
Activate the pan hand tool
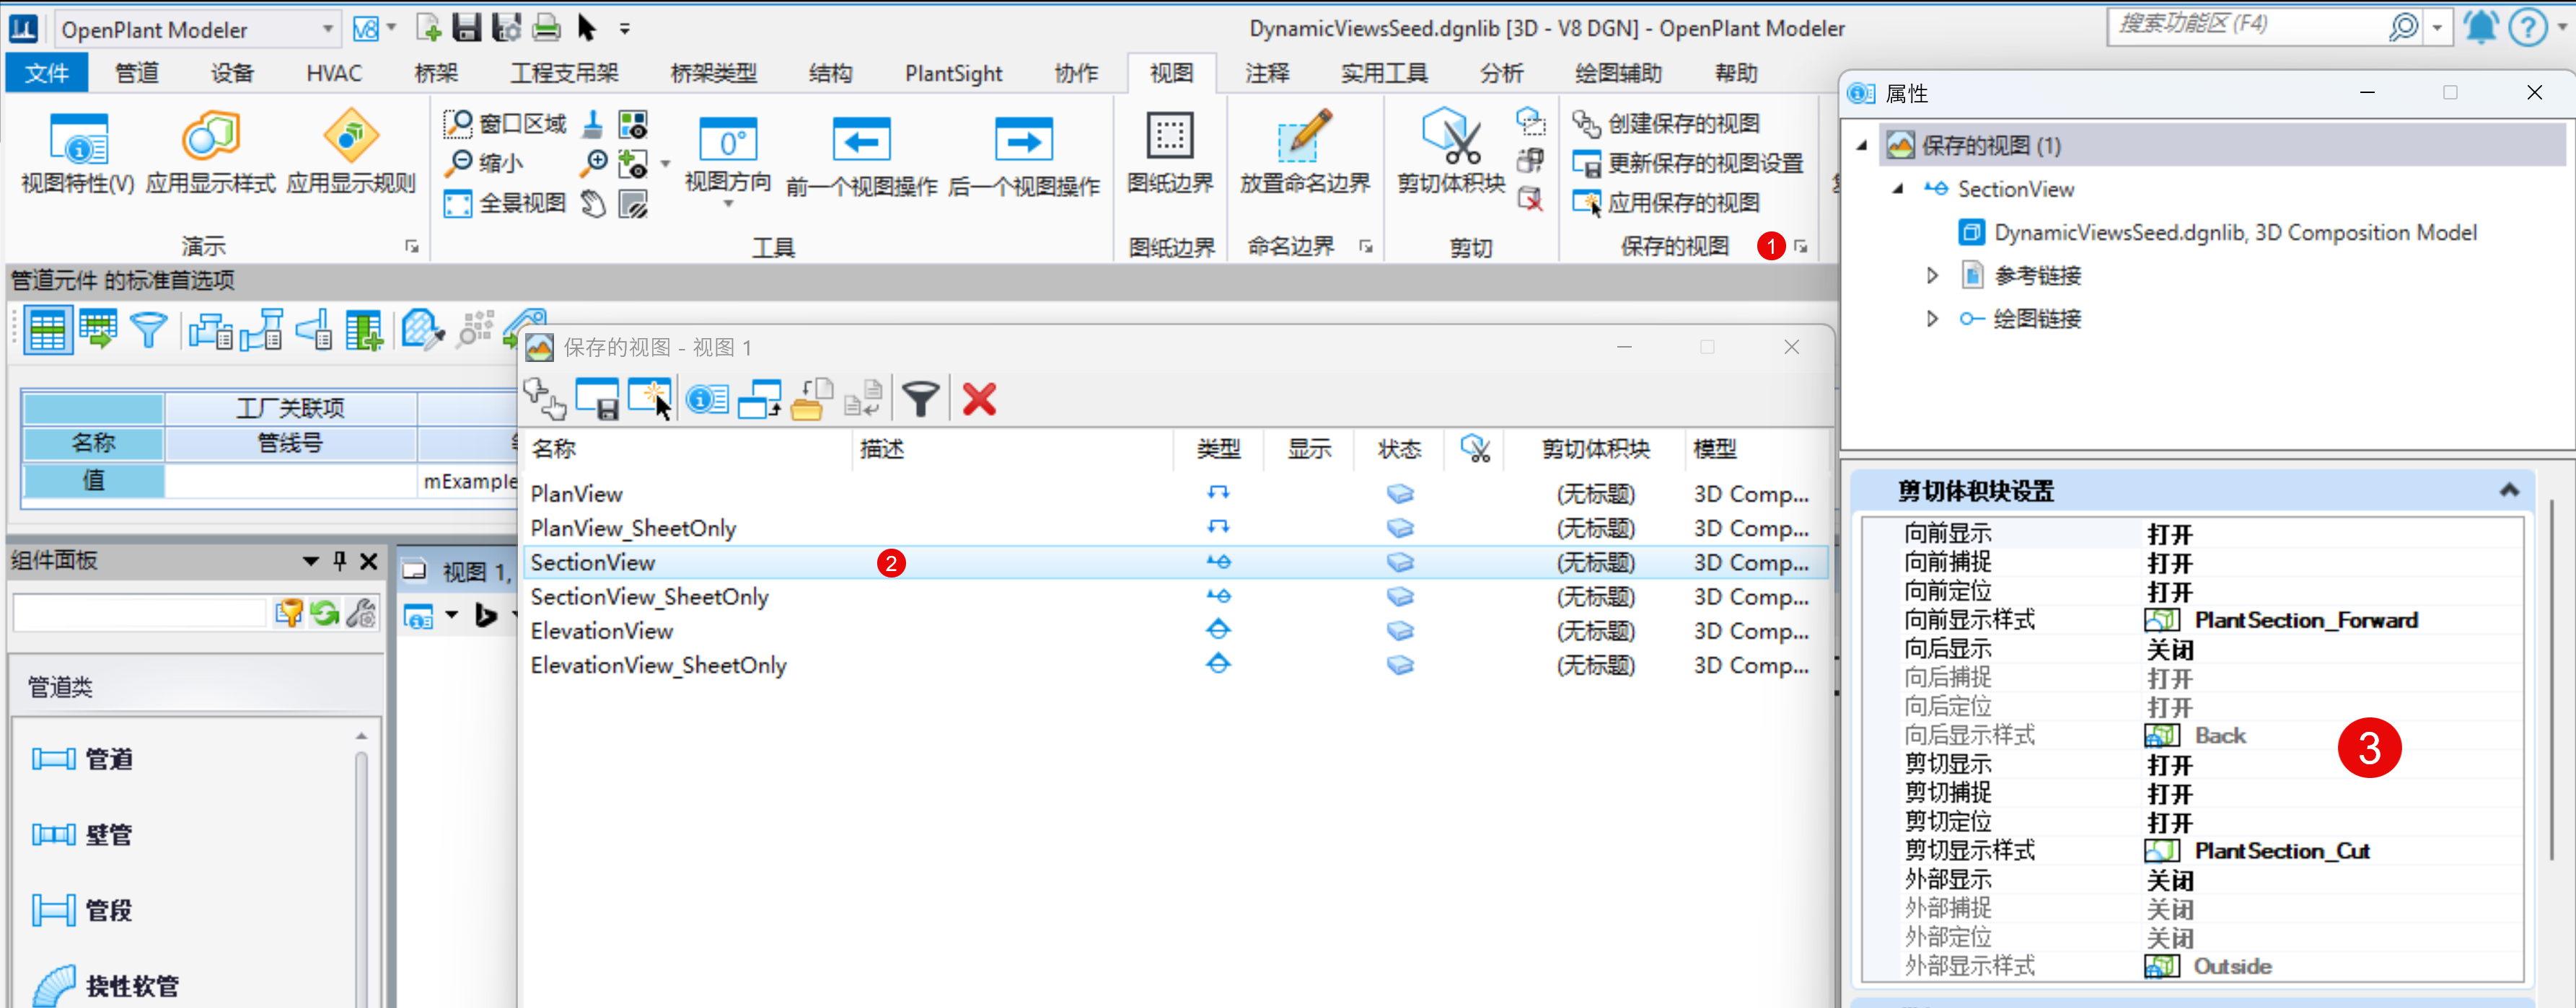click(592, 203)
